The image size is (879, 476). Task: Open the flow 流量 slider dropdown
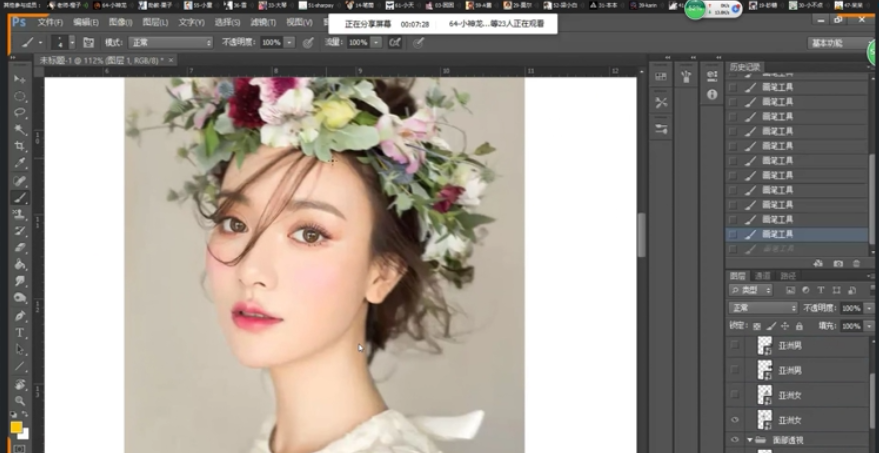376,43
